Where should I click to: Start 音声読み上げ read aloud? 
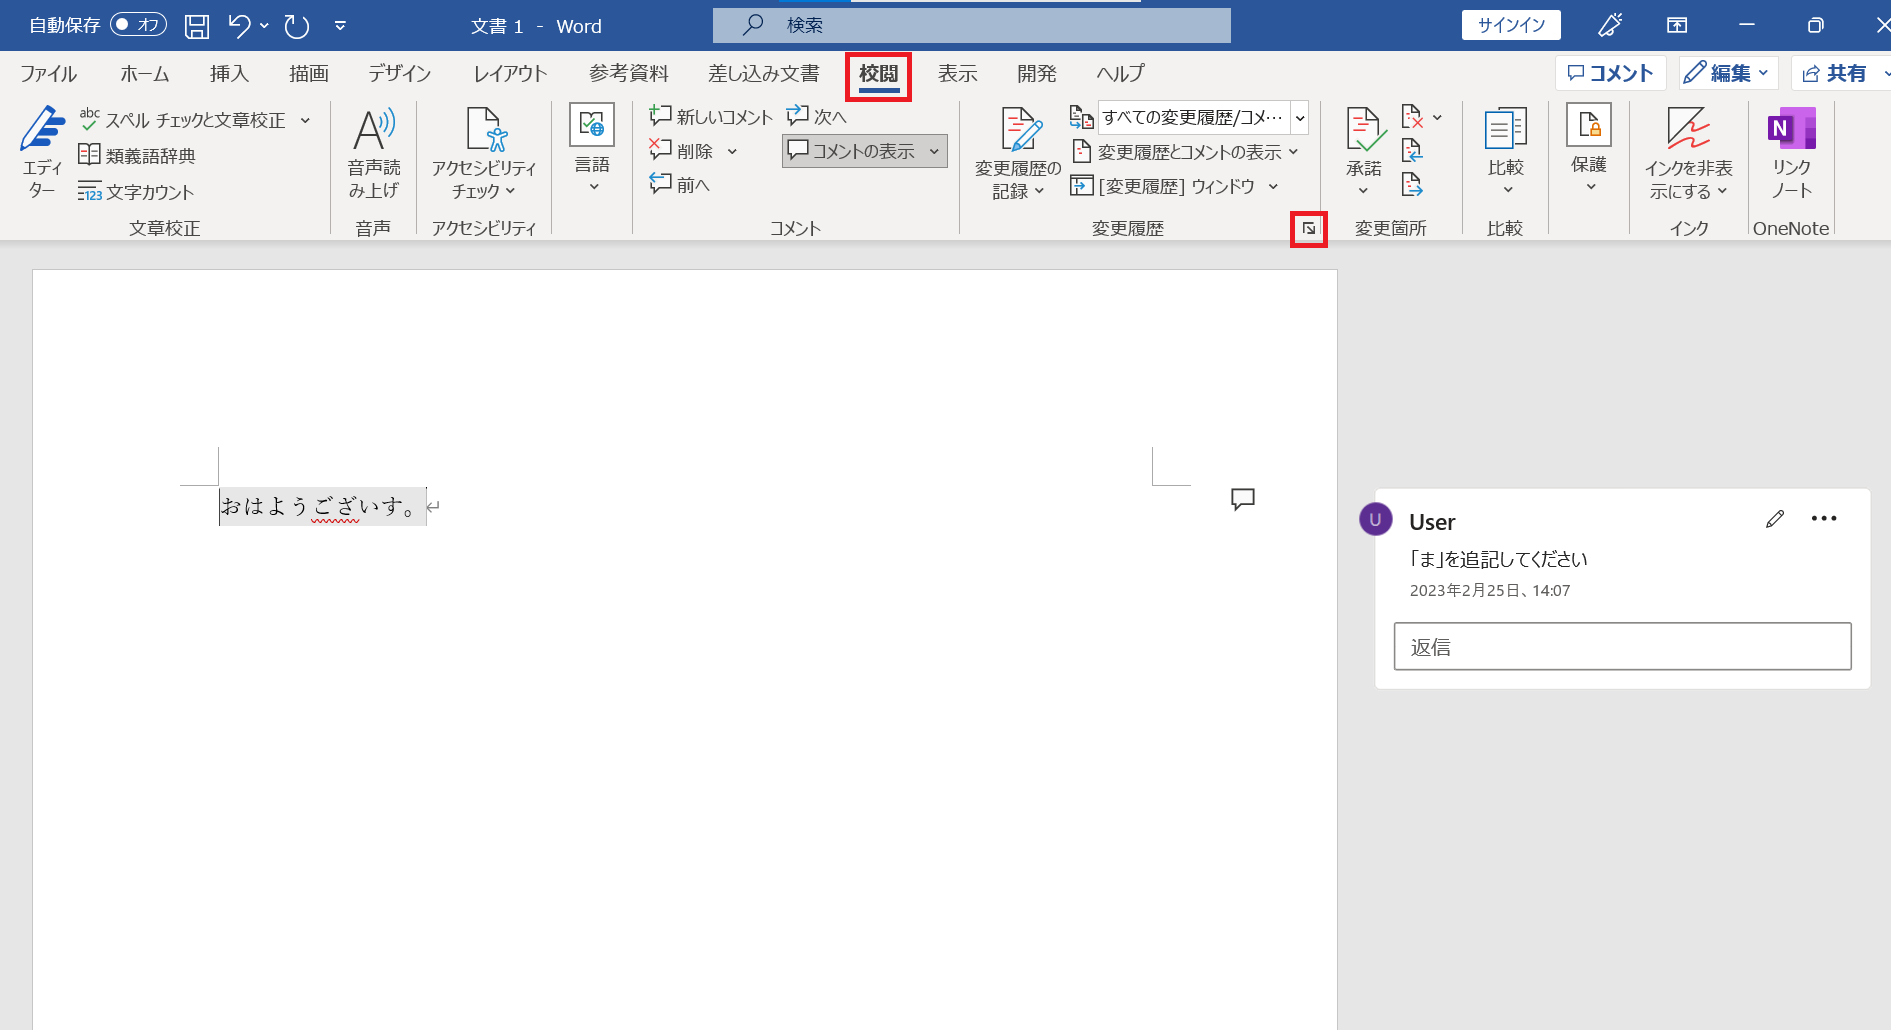click(374, 153)
